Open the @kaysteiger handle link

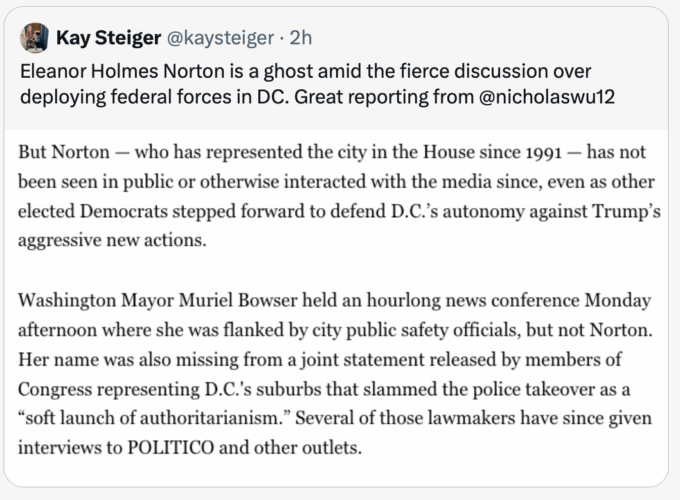(220, 38)
